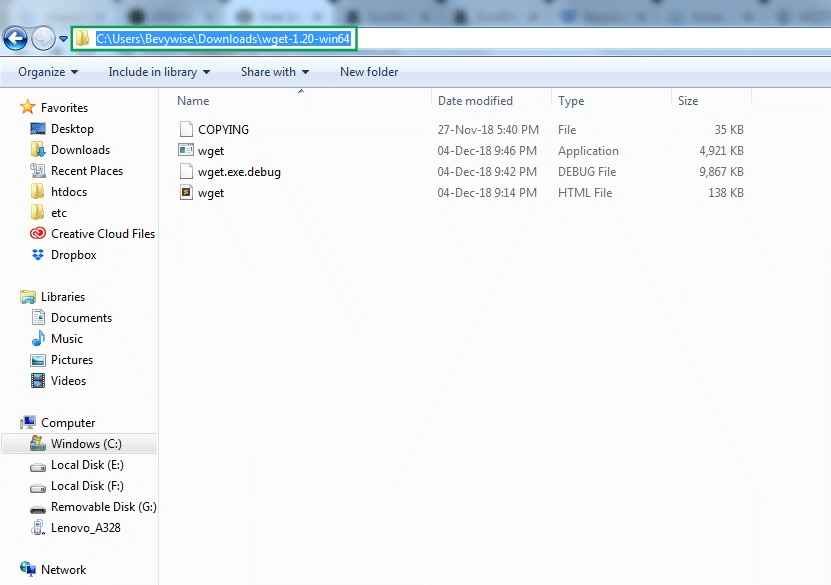Screen dimensions: 831x585
Task: Select the COPYING file icon
Action: point(186,129)
